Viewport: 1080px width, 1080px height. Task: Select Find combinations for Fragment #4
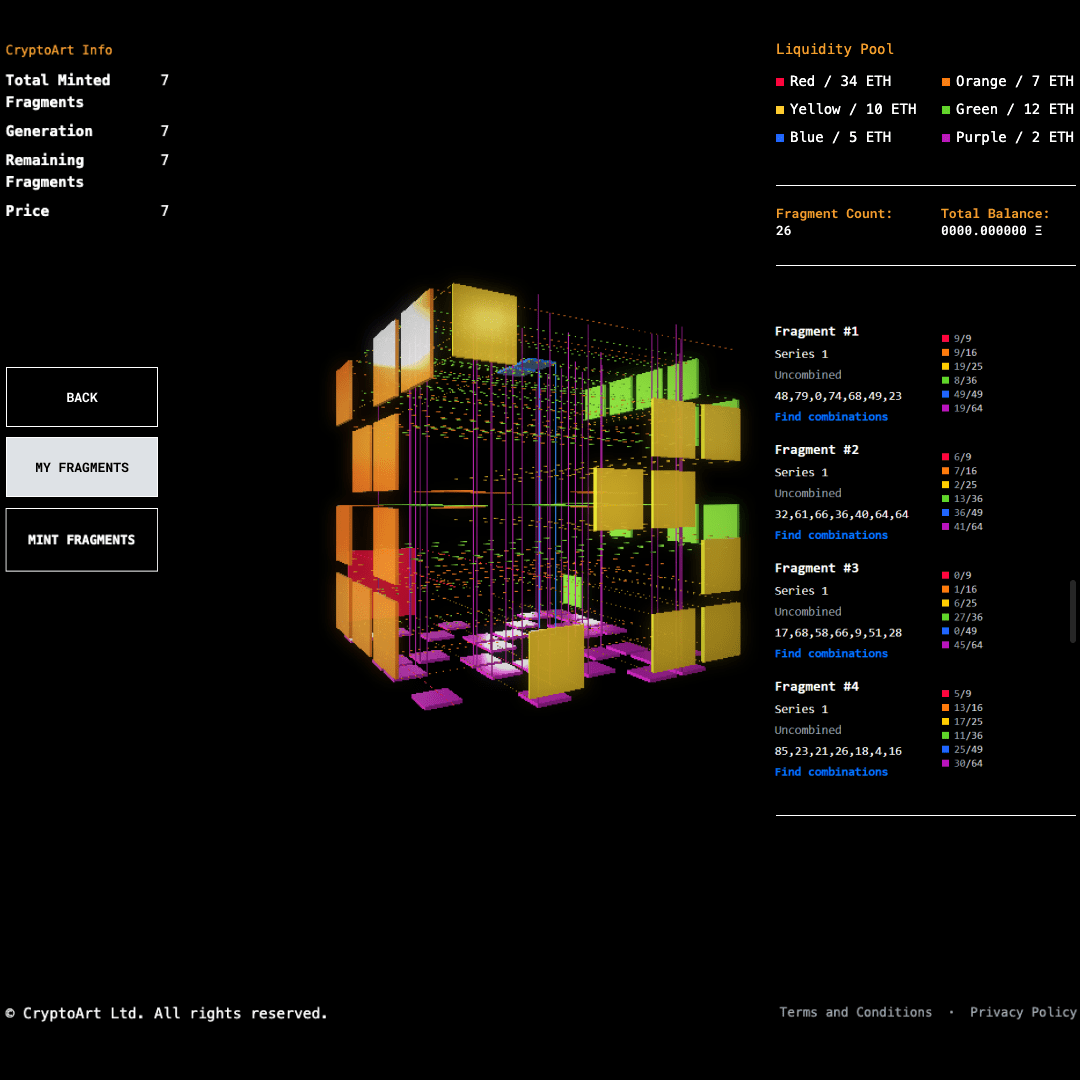tap(831, 772)
